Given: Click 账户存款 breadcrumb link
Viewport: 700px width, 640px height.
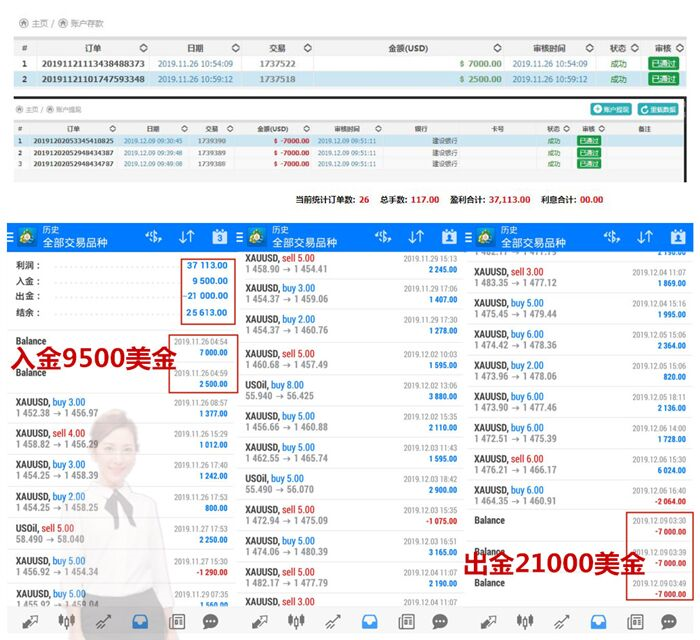Looking at the screenshot, I should pyautogui.click(x=87, y=23).
